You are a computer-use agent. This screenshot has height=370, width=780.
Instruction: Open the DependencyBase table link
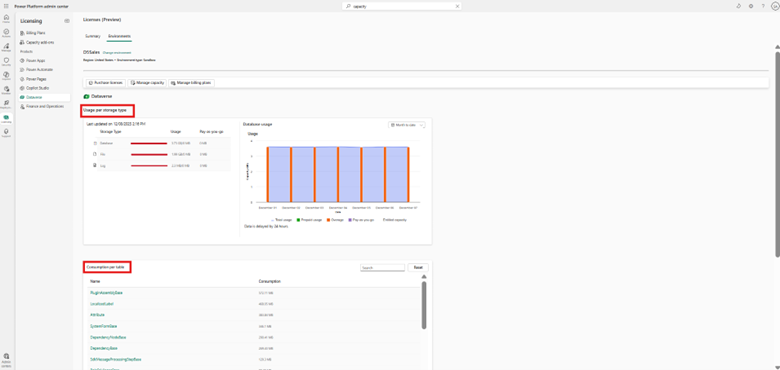(x=103, y=348)
